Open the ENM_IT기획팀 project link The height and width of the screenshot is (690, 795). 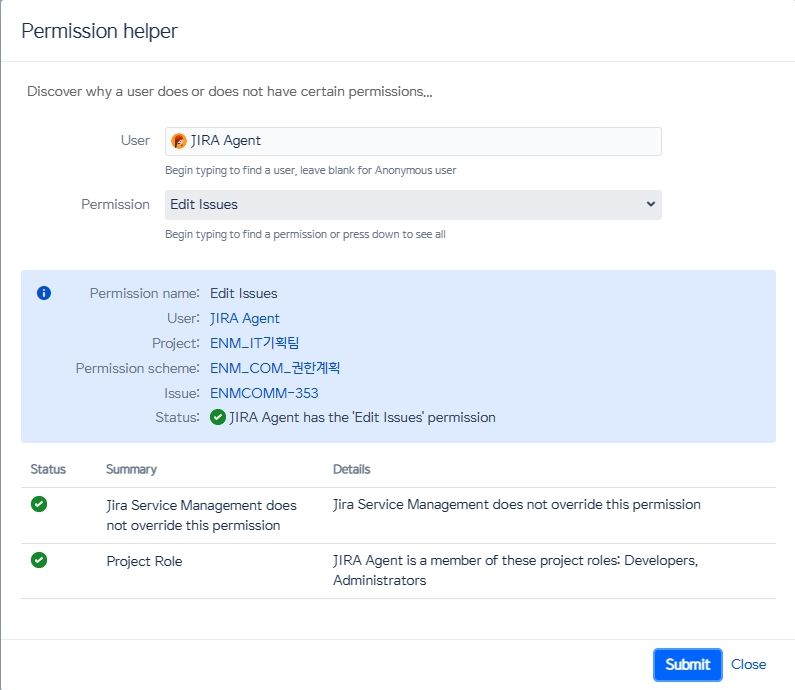click(255, 343)
